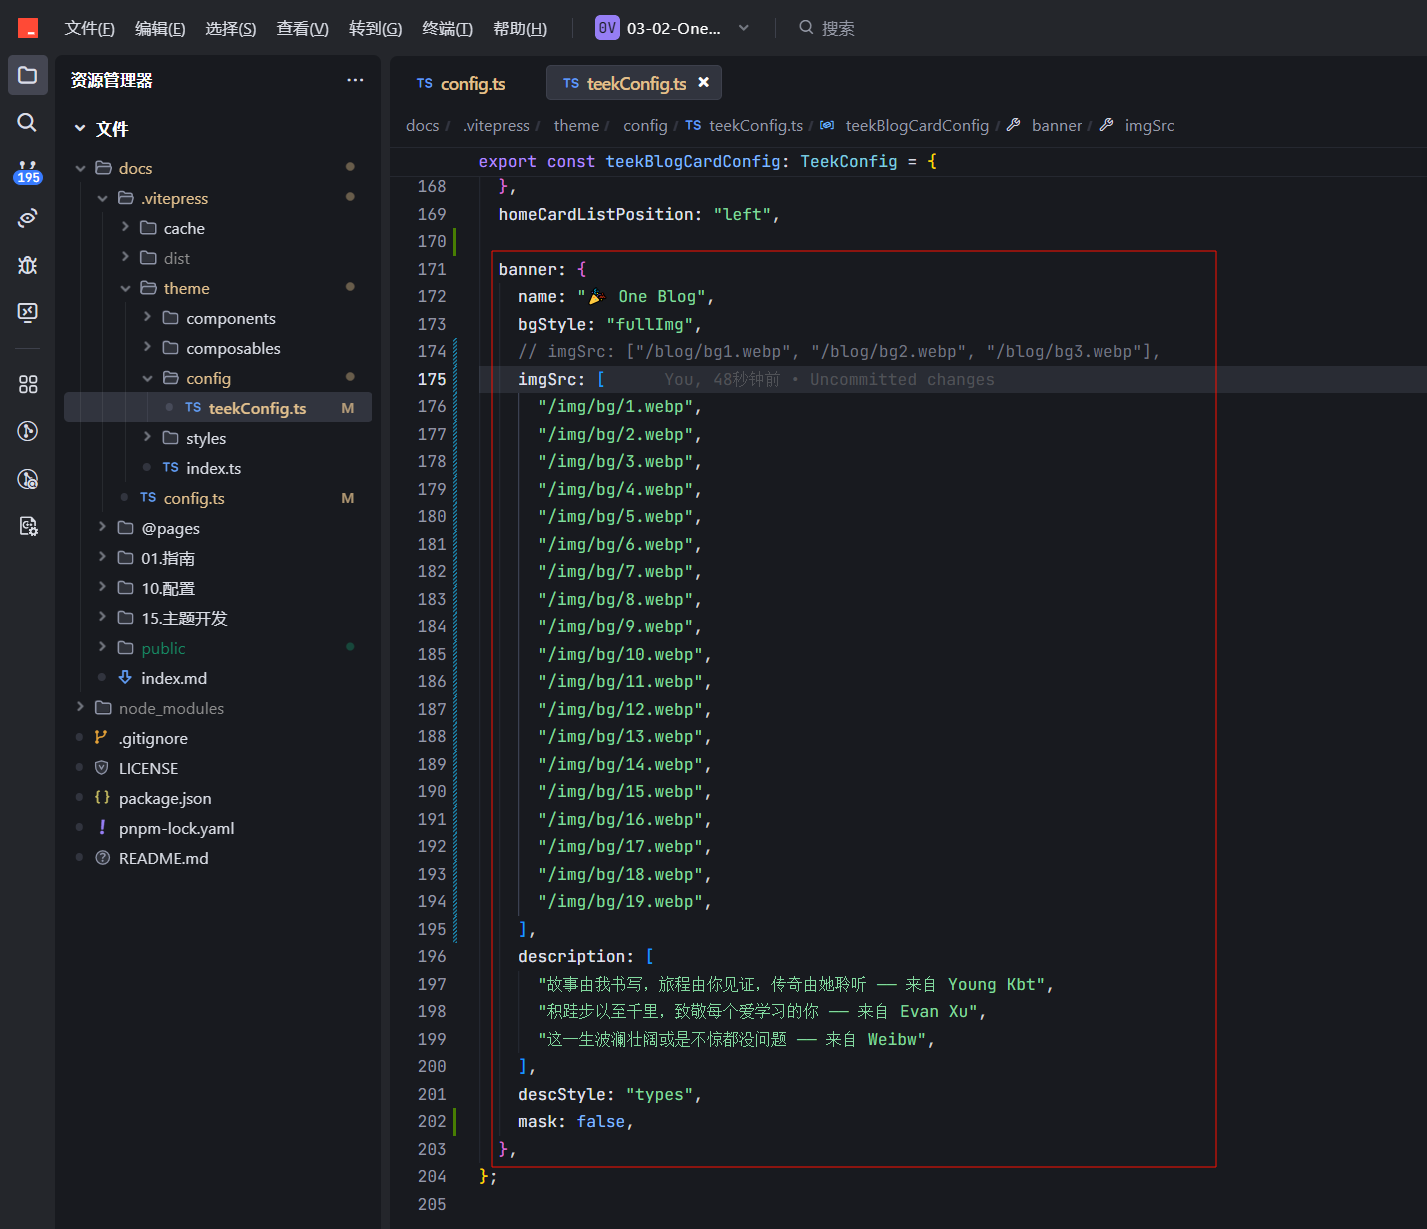Image resolution: width=1427 pixels, height=1229 pixels.
Task: Open the Source Control branch icon
Action: click(28, 431)
